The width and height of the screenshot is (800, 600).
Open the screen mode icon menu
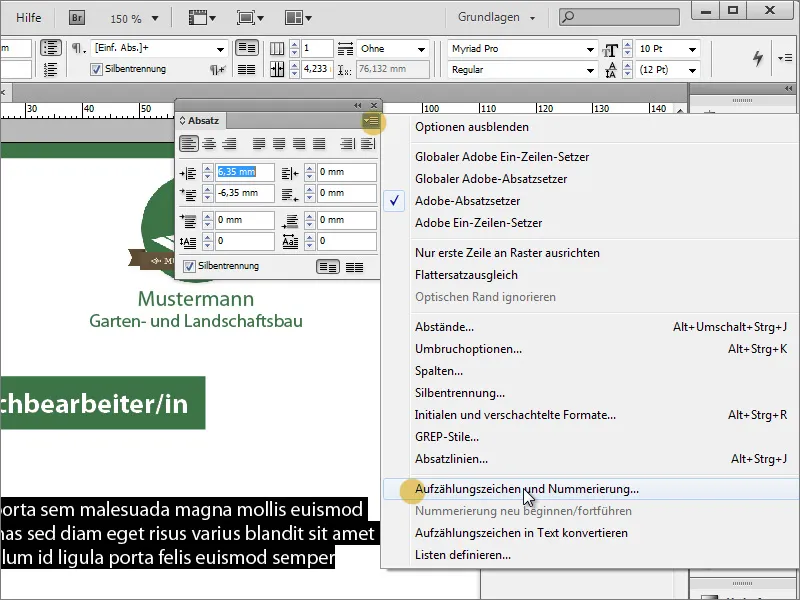250,18
